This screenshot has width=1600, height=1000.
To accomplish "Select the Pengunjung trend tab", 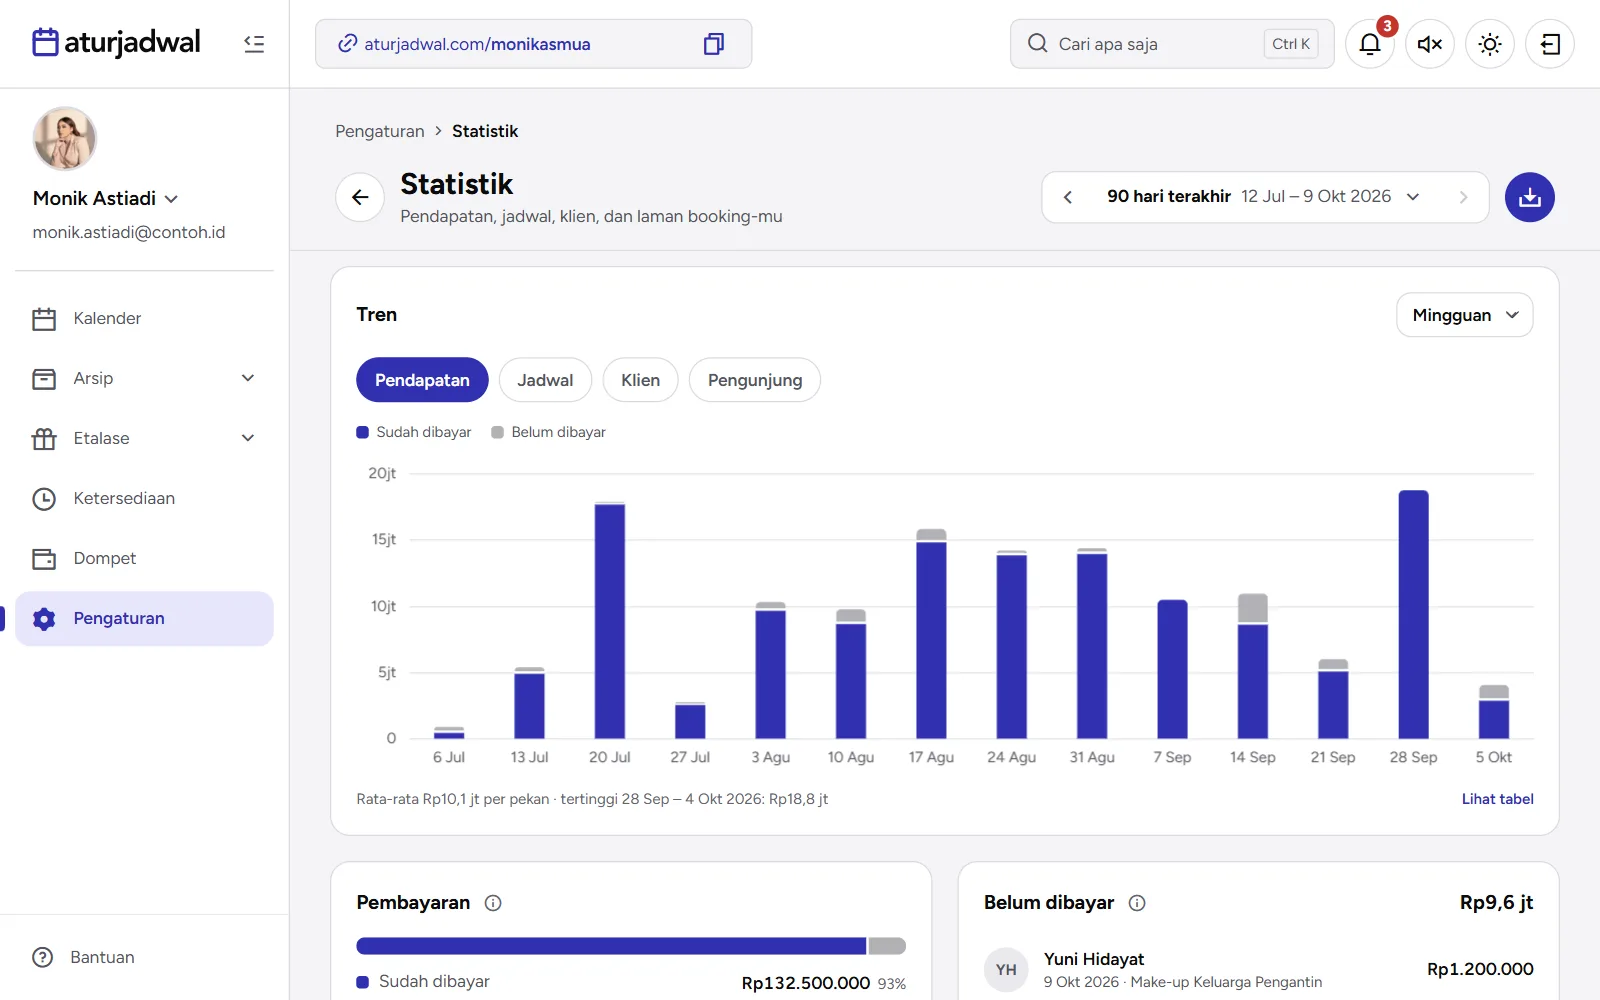I will click(x=755, y=380).
